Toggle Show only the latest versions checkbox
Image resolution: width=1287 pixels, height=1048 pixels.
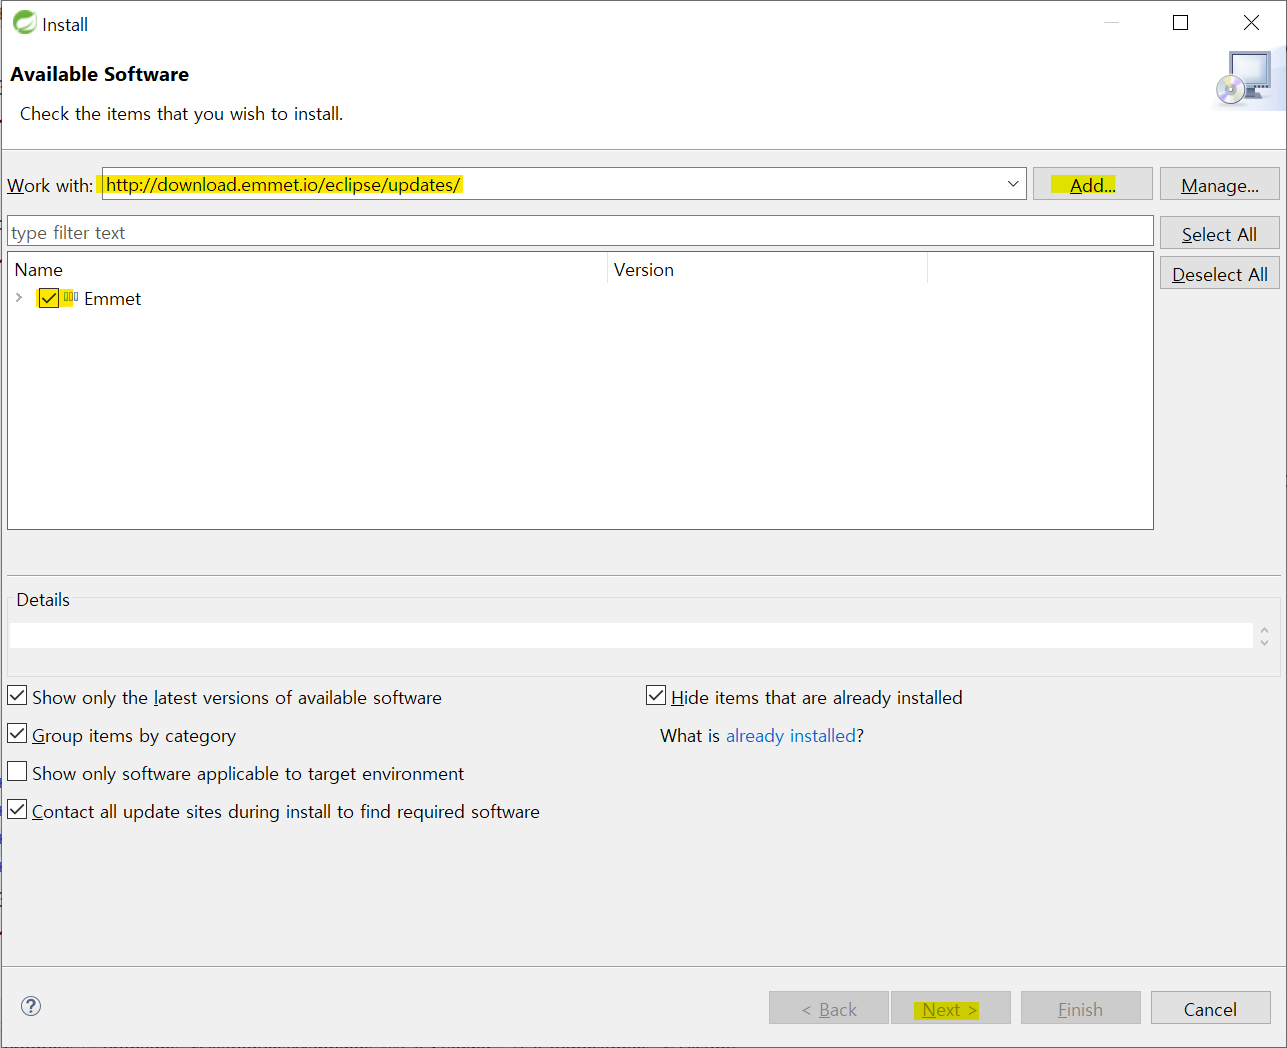[17, 696]
